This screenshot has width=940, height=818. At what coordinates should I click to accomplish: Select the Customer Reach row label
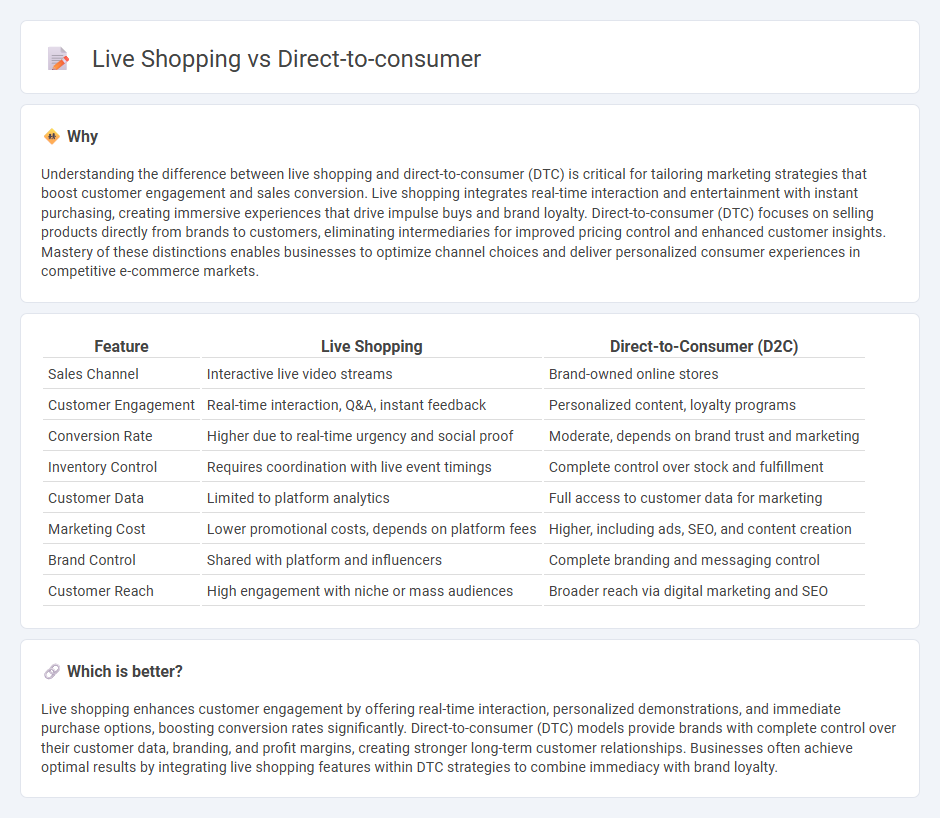pos(101,591)
